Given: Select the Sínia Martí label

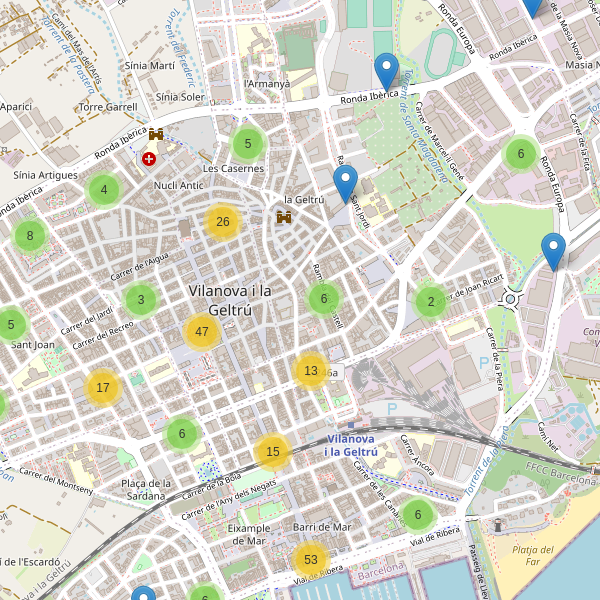Looking at the screenshot, I should pos(150,66).
